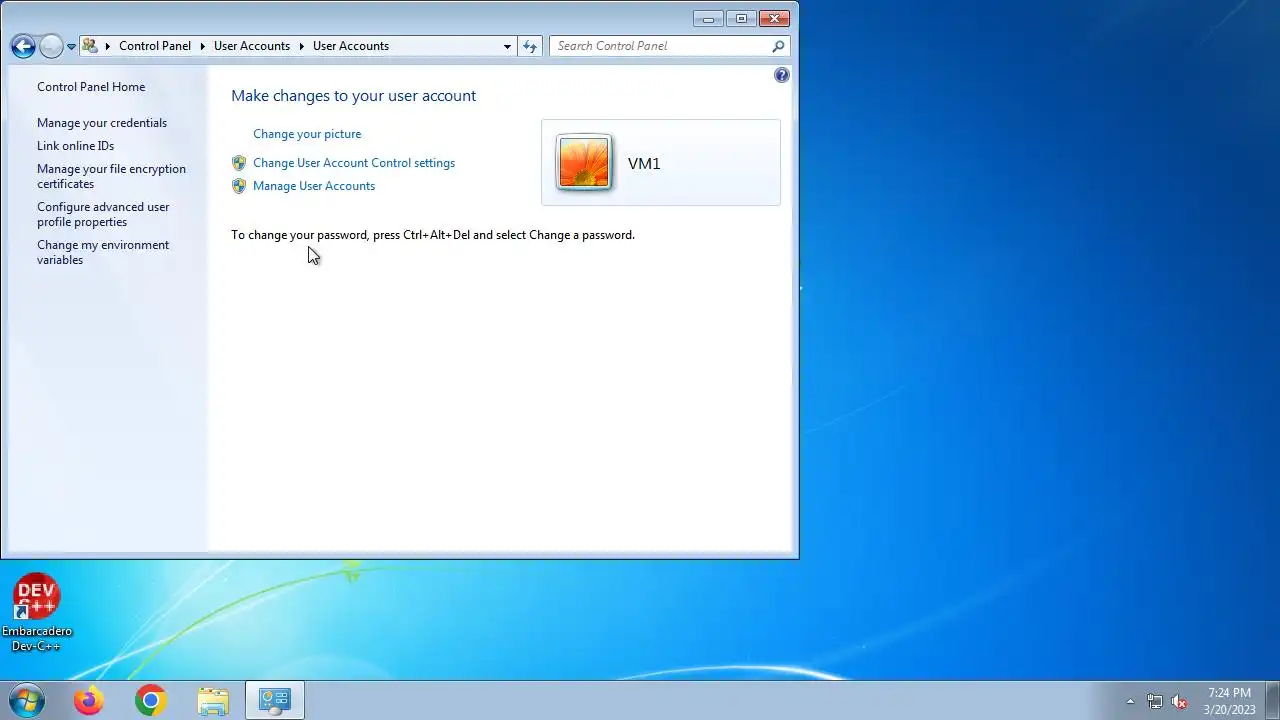
Task: Open Windows Explorer from the taskbar
Action: (213, 701)
